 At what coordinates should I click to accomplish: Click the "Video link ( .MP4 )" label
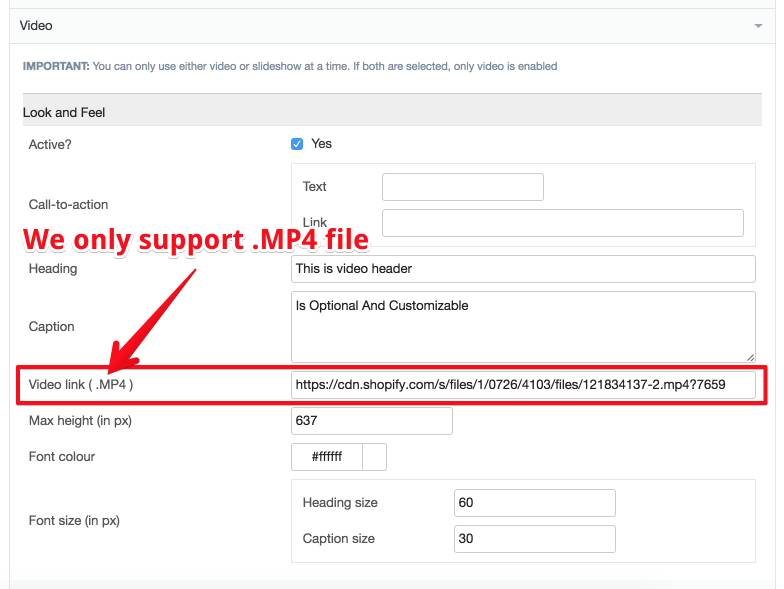[81, 384]
